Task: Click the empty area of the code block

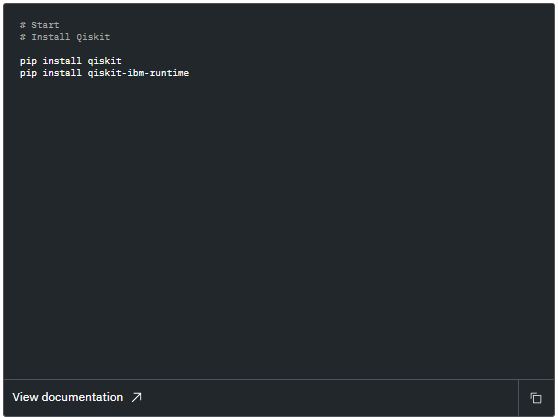Action: click(279, 228)
